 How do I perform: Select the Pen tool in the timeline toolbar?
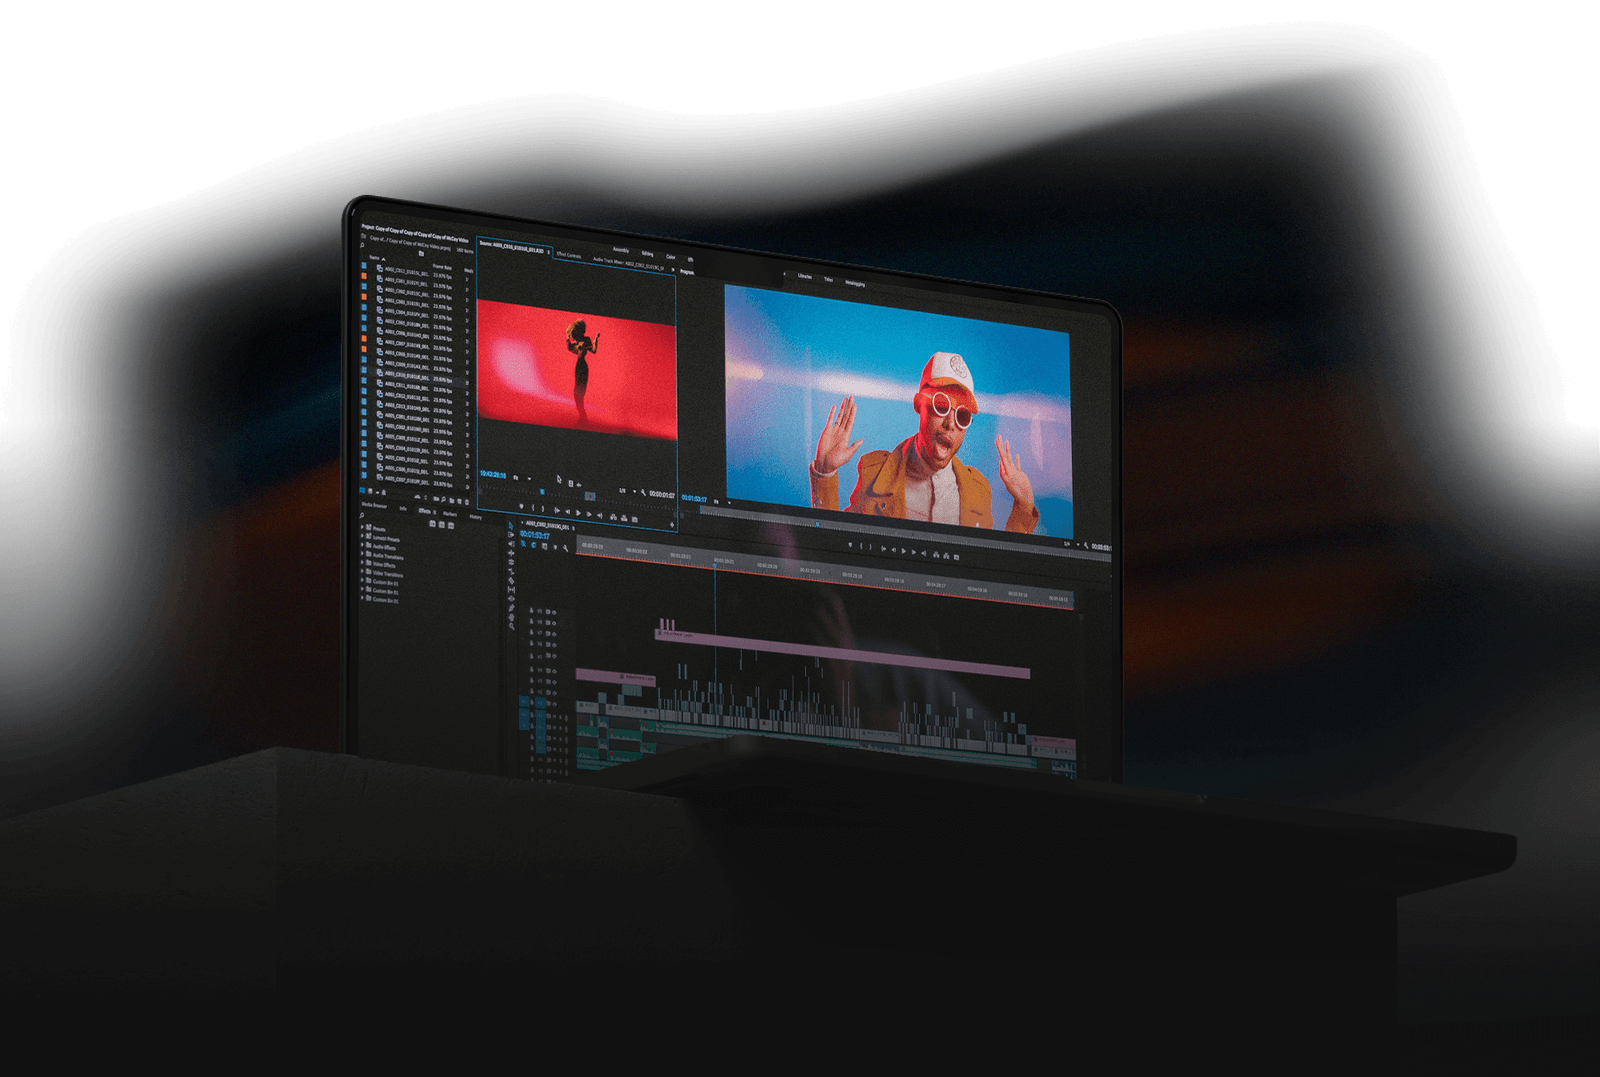tap(511, 599)
